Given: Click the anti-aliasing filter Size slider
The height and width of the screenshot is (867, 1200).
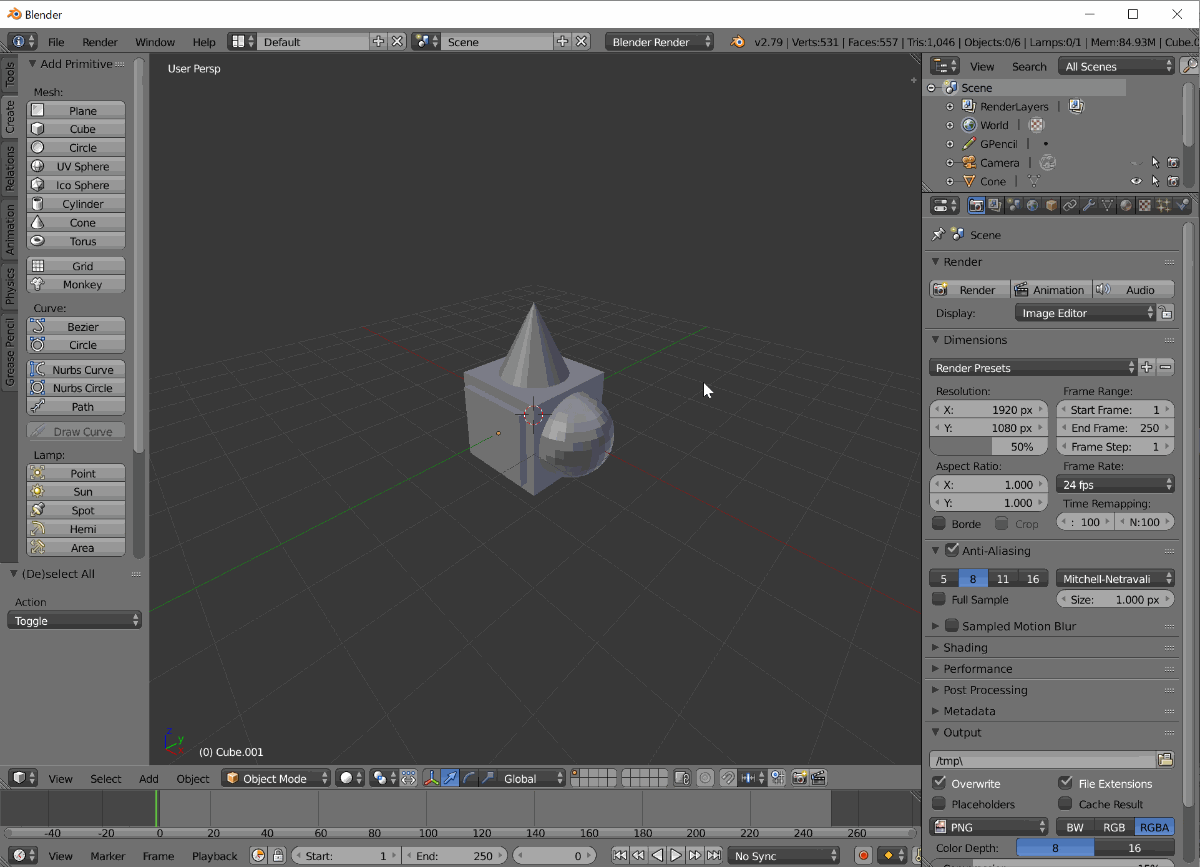Looking at the screenshot, I should tap(1115, 599).
